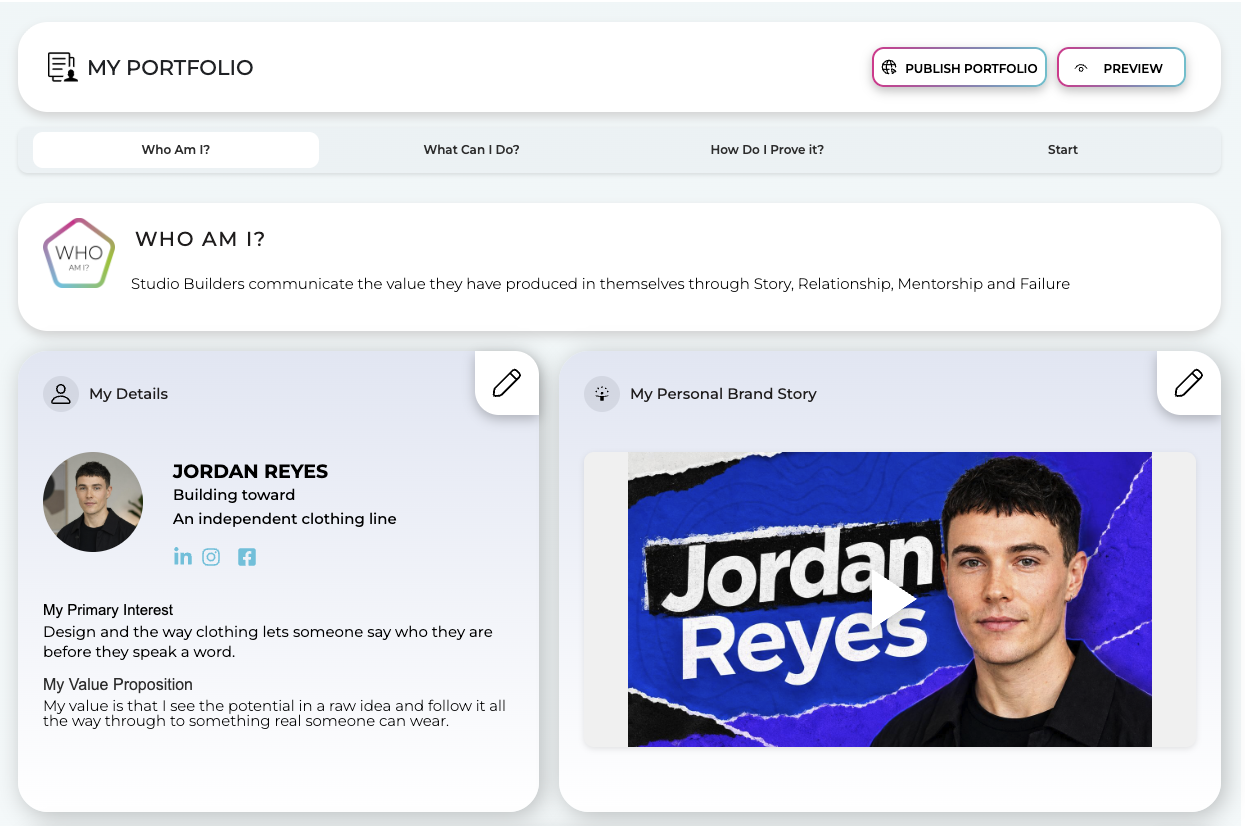Click the Publish Portfolio button
The image size is (1245, 826).
click(x=959, y=68)
